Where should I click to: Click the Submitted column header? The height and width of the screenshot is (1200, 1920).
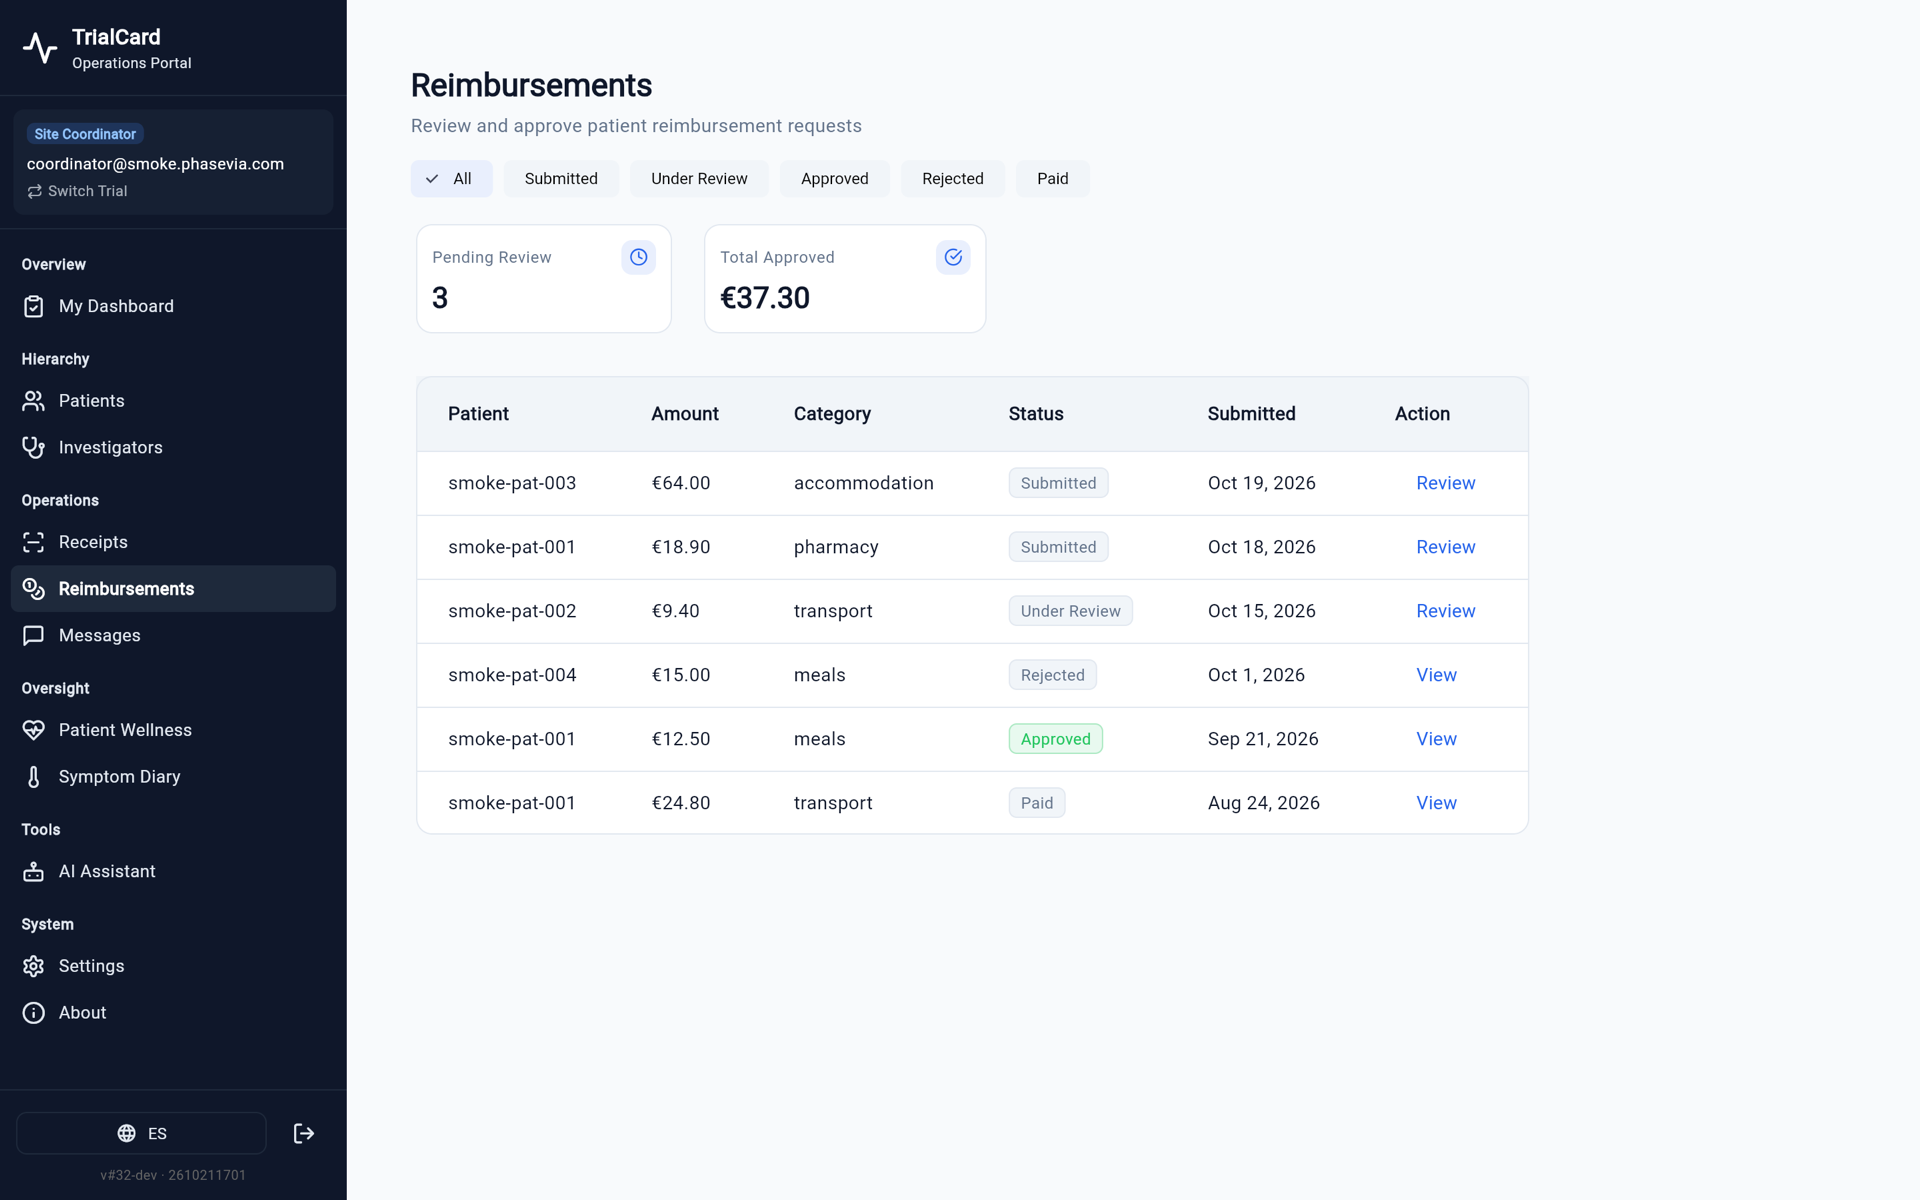pos(1251,414)
